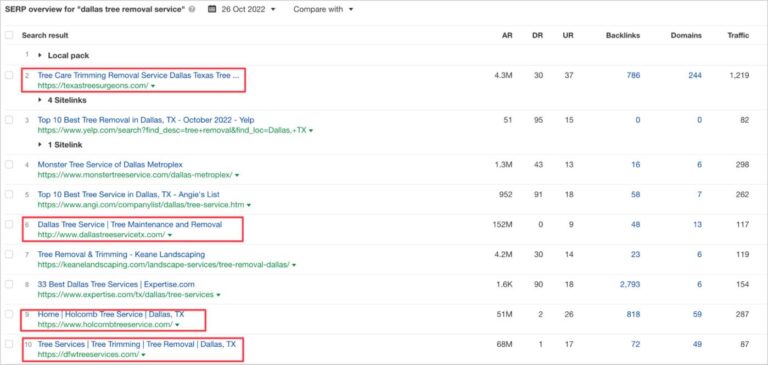Check the box for Angie's List result

click(9, 195)
